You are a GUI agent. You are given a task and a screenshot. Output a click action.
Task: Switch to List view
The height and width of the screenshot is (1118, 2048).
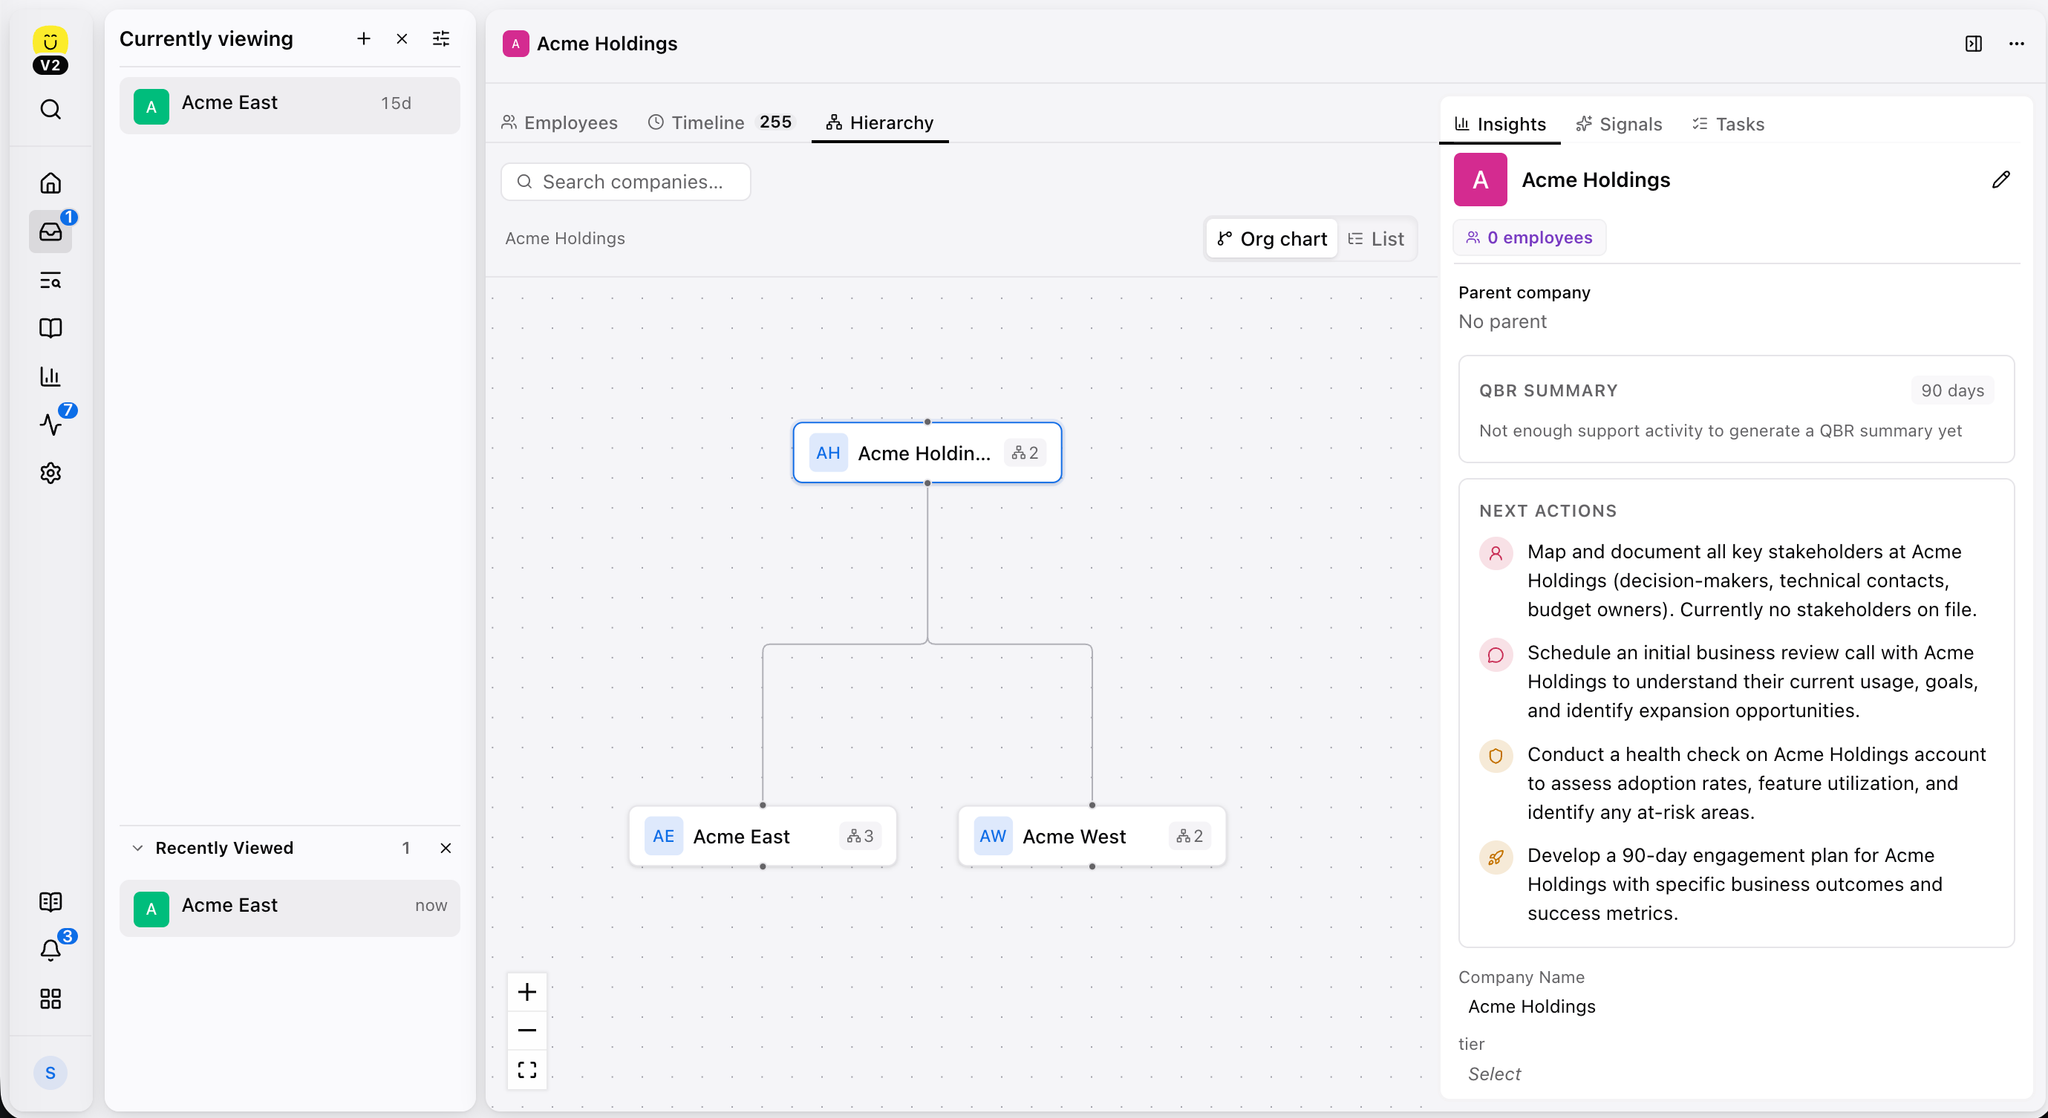(1377, 239)
